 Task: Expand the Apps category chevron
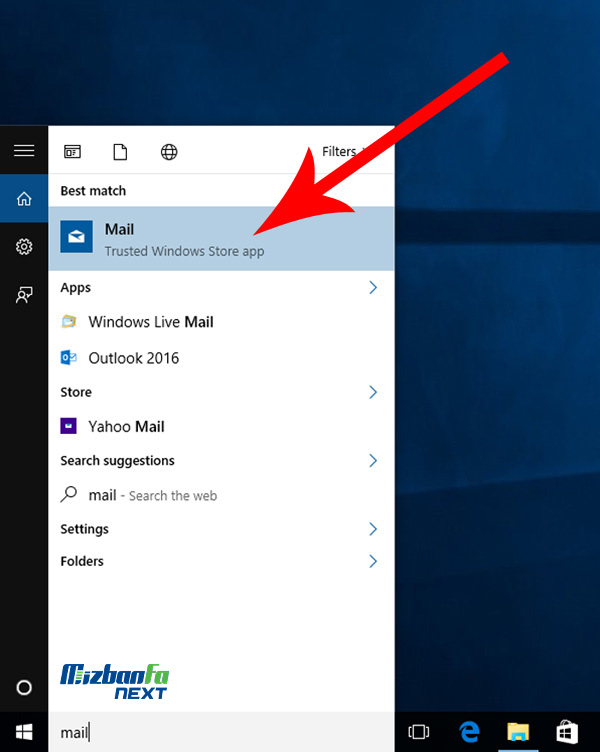pyautogui.click(x=373, y=287)
